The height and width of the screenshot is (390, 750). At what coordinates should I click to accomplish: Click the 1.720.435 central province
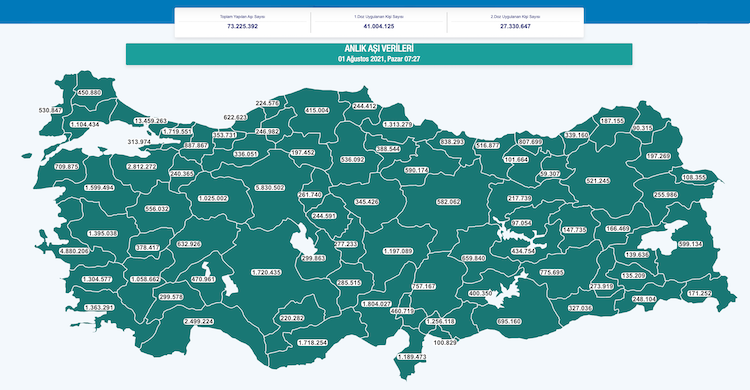click(x=266, y=272)
